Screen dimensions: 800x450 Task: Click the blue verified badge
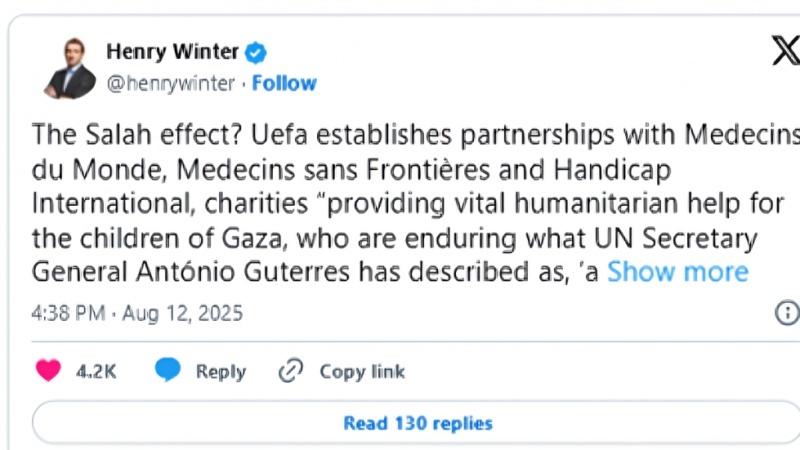click(256, 52)
